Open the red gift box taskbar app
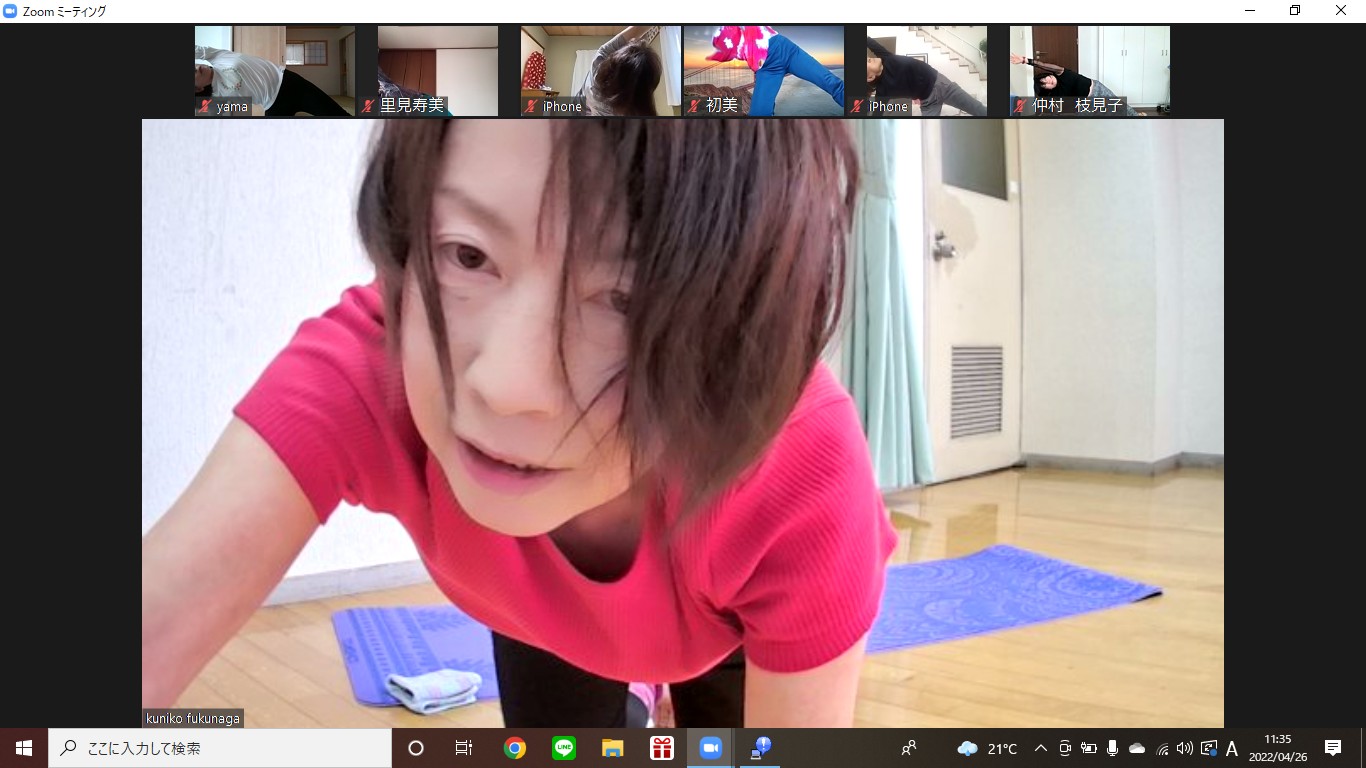Image resolution: width=1366 pixels, height=768 pixels. (x=662, y=748)
